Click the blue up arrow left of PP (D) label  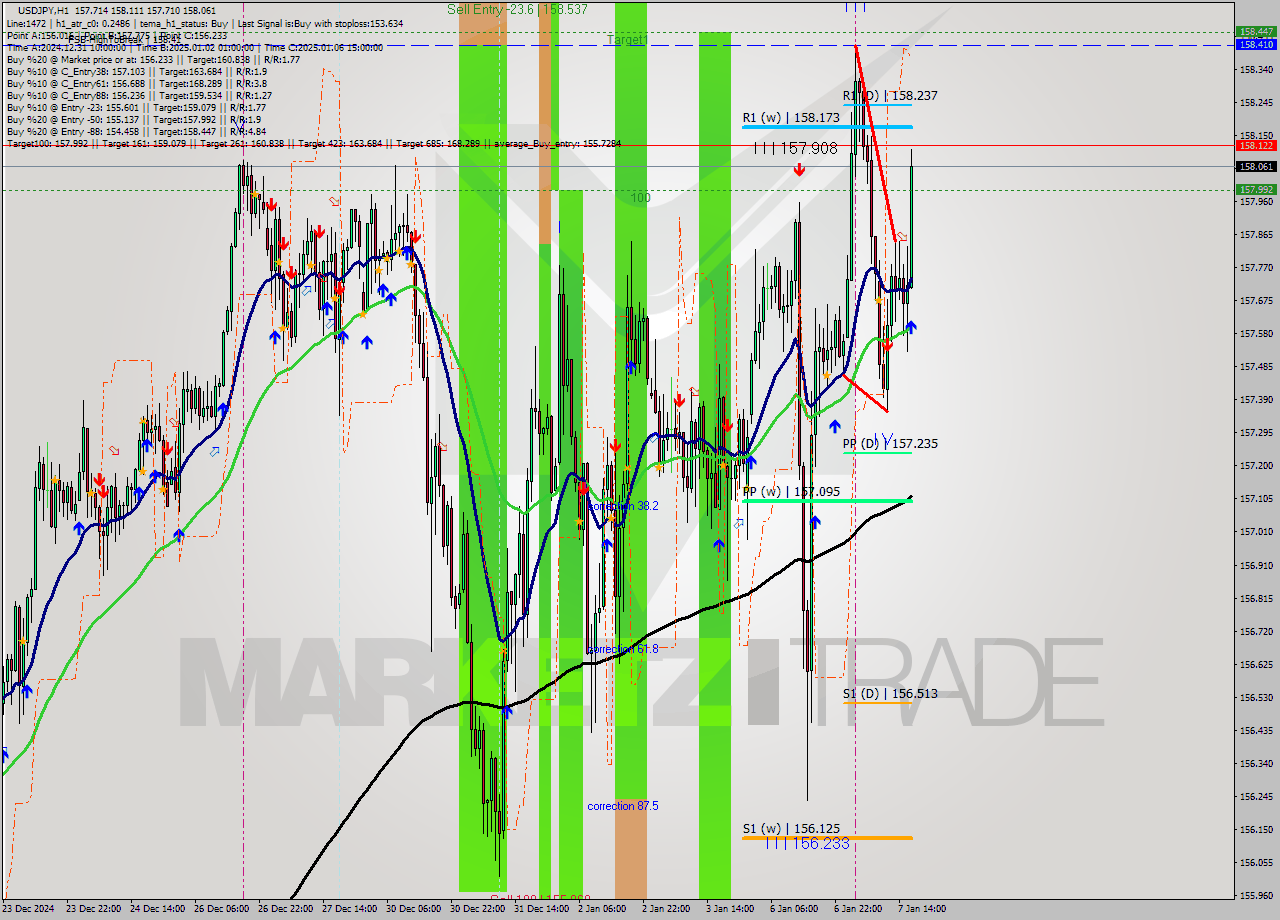pyautogui.click(x=834, y=426)
